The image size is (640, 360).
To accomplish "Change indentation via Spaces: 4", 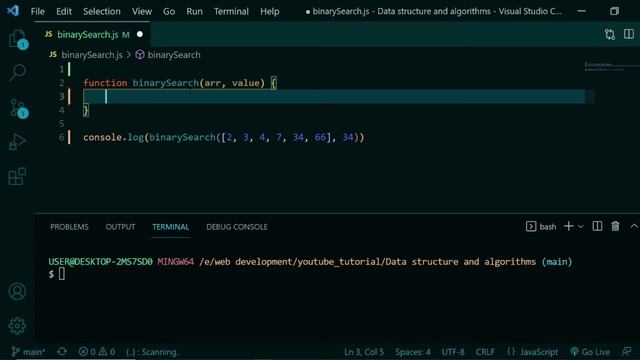I will pos(412,352).
